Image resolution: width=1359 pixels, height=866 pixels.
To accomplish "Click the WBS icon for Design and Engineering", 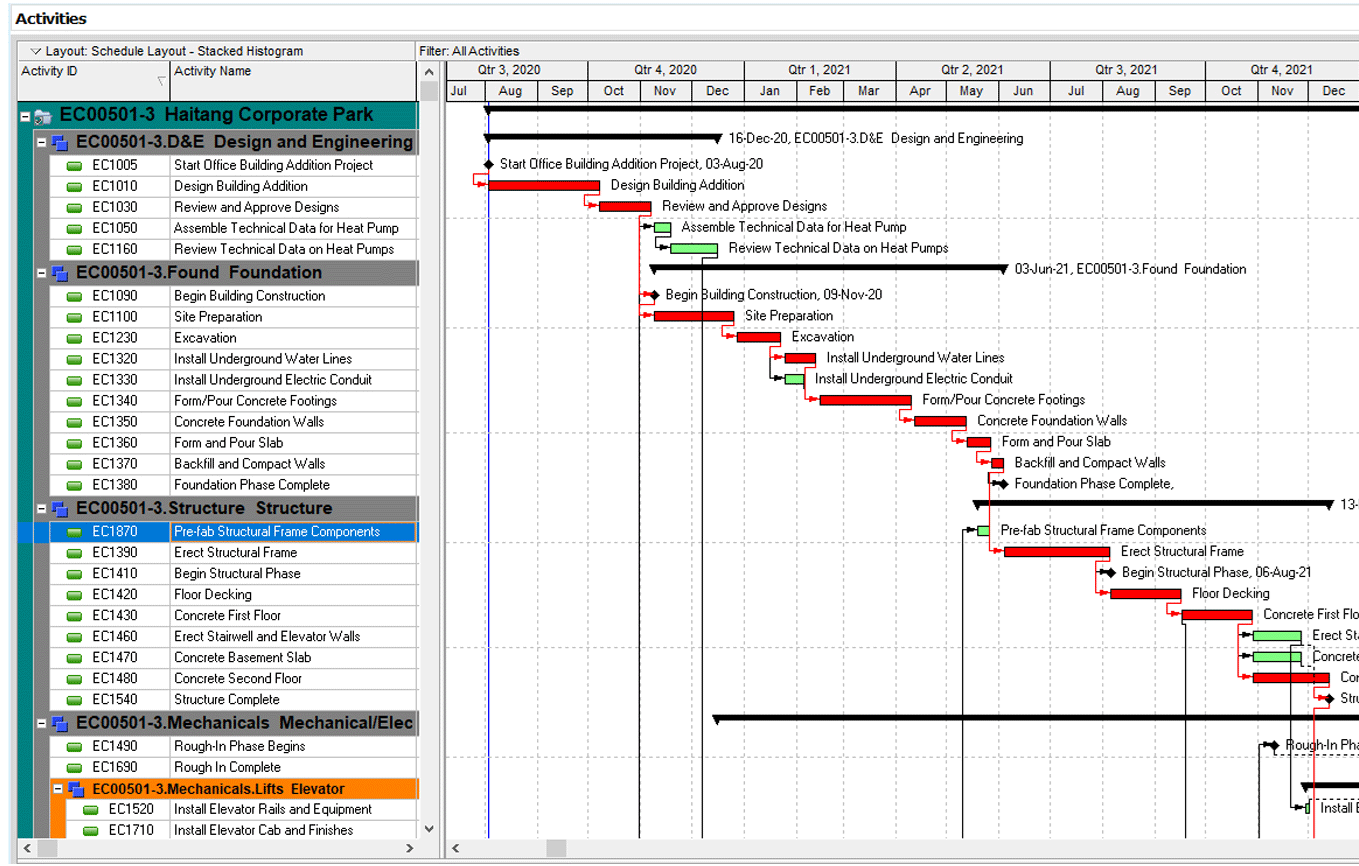I will click(x=60, y=143).
